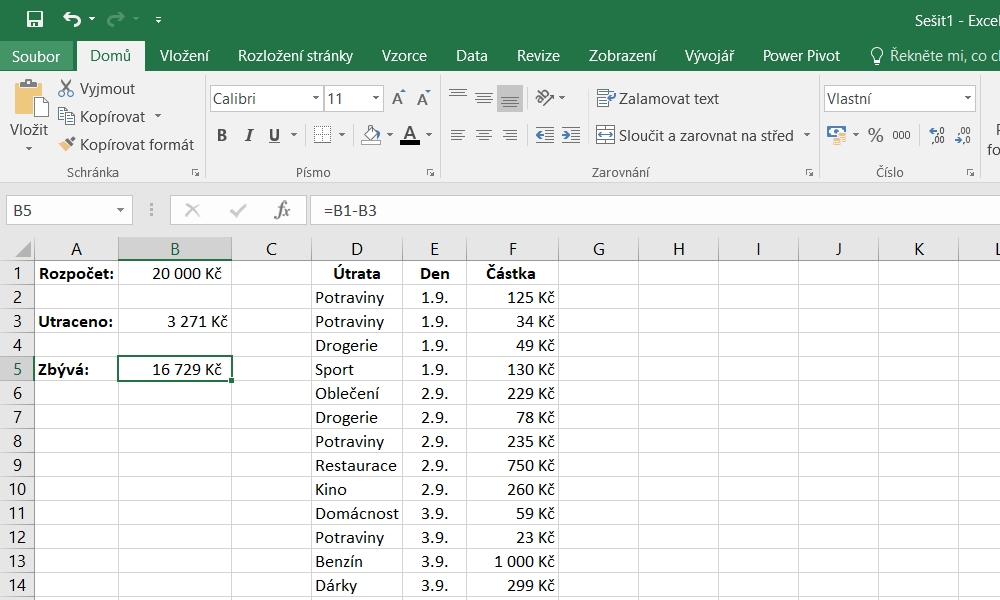This screenshot has width=1000, height=600.
Task: Click the Kopírovat formát button
Action: pos(126,144)
